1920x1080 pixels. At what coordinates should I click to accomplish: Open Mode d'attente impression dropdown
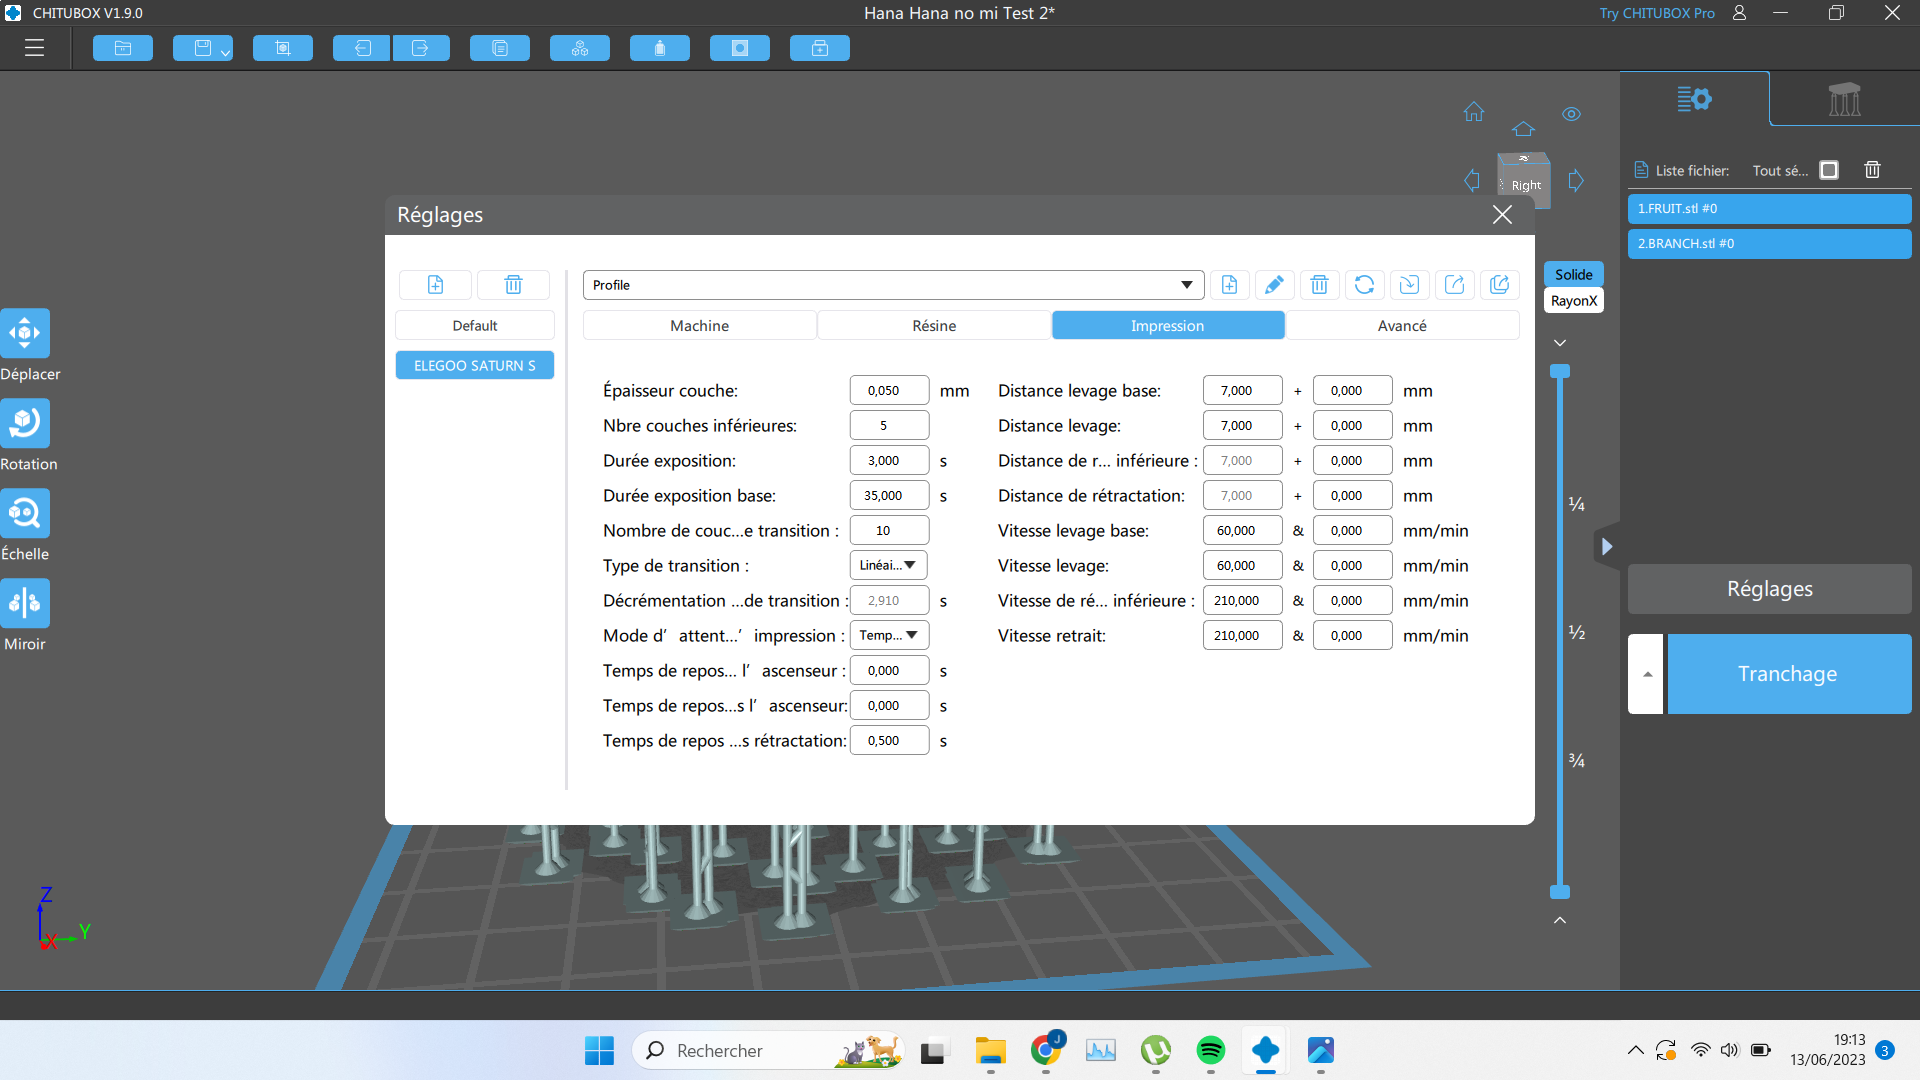889,635
